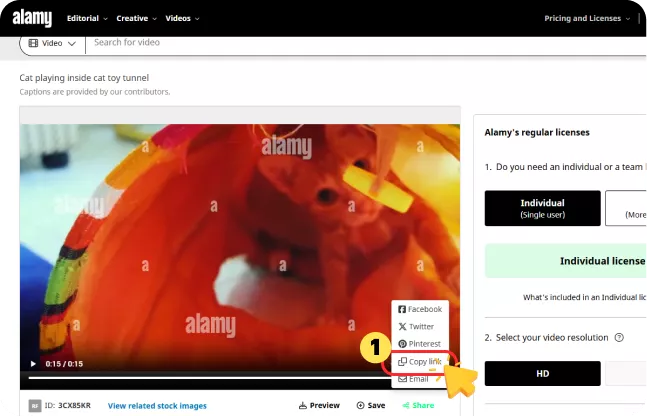Click 'Cat playing inside cat toy tunnel' caption

pos(84,78)
